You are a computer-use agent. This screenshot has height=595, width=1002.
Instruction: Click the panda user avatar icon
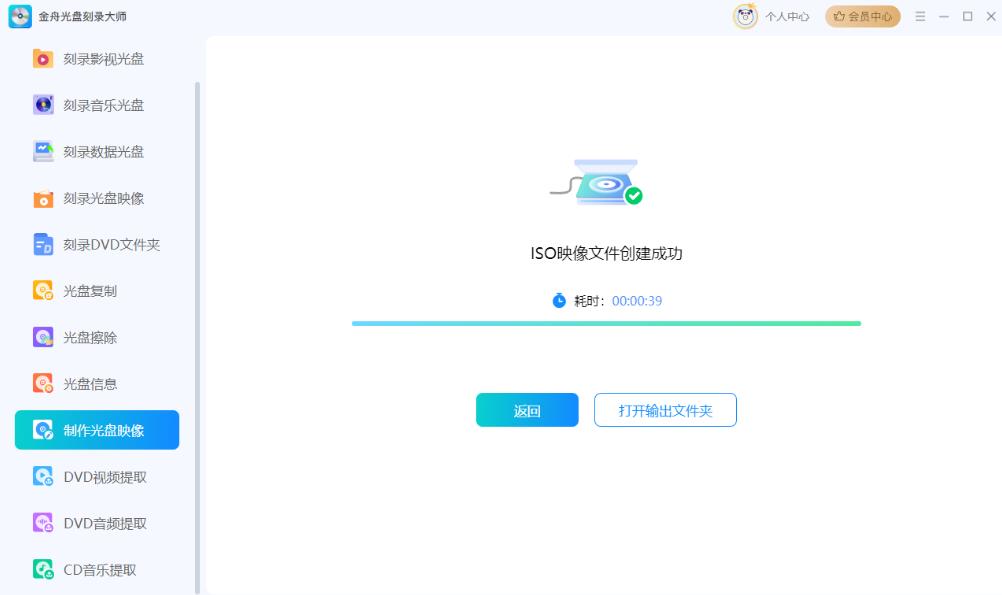pos(745,16)
